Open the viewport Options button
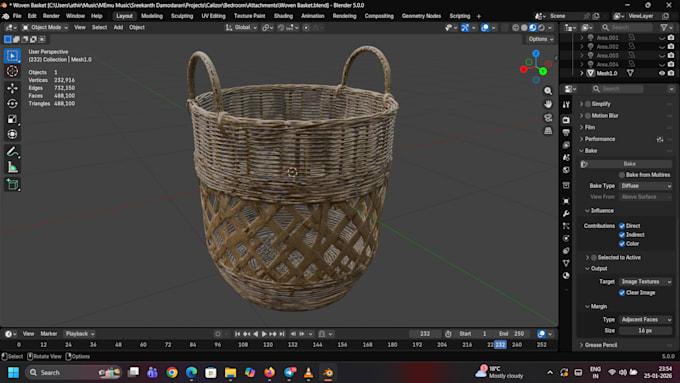Image resolution: width=680 pixels, height=383 pixels. (x=540, y=39)
